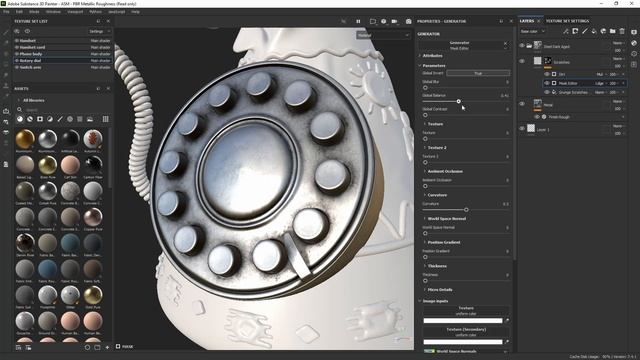Open the Material display dropdown in the viewport
This screenshot has height=360, width=640.
tap(383, 36)
